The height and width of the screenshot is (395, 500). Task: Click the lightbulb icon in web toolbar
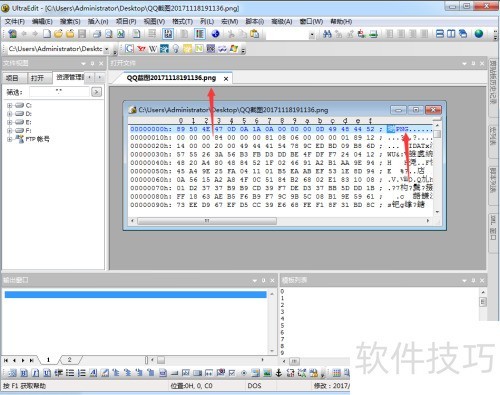point(176,49)
